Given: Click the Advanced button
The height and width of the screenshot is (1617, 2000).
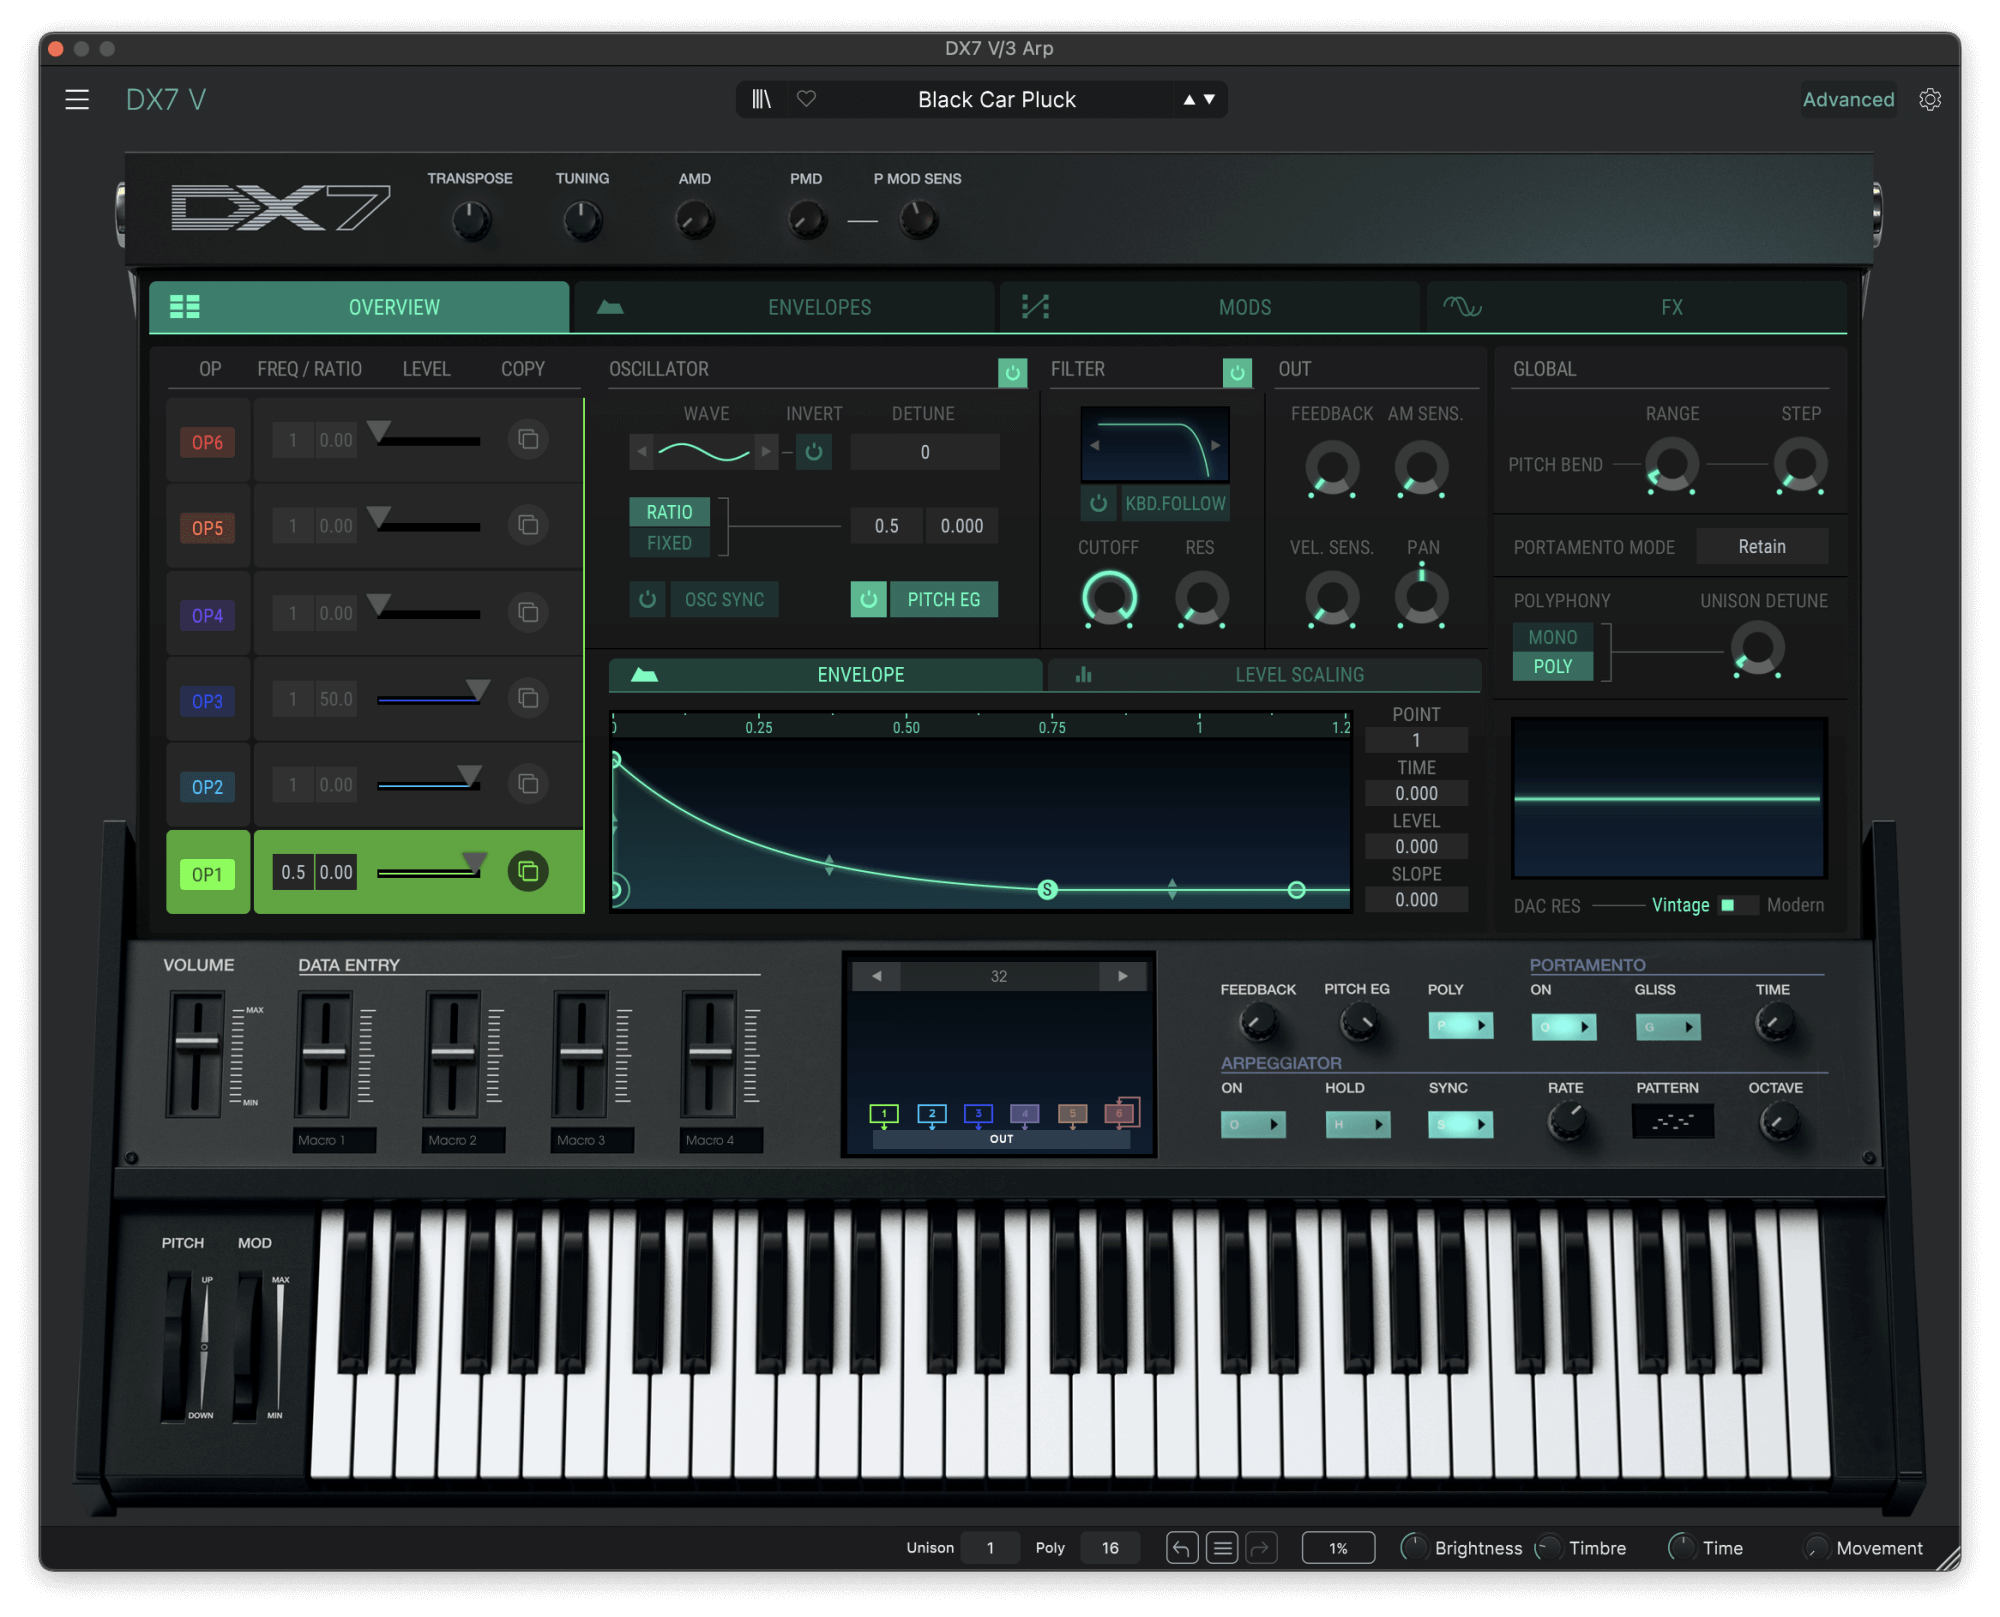Looking at the screenshot, I should point(1848,100).
